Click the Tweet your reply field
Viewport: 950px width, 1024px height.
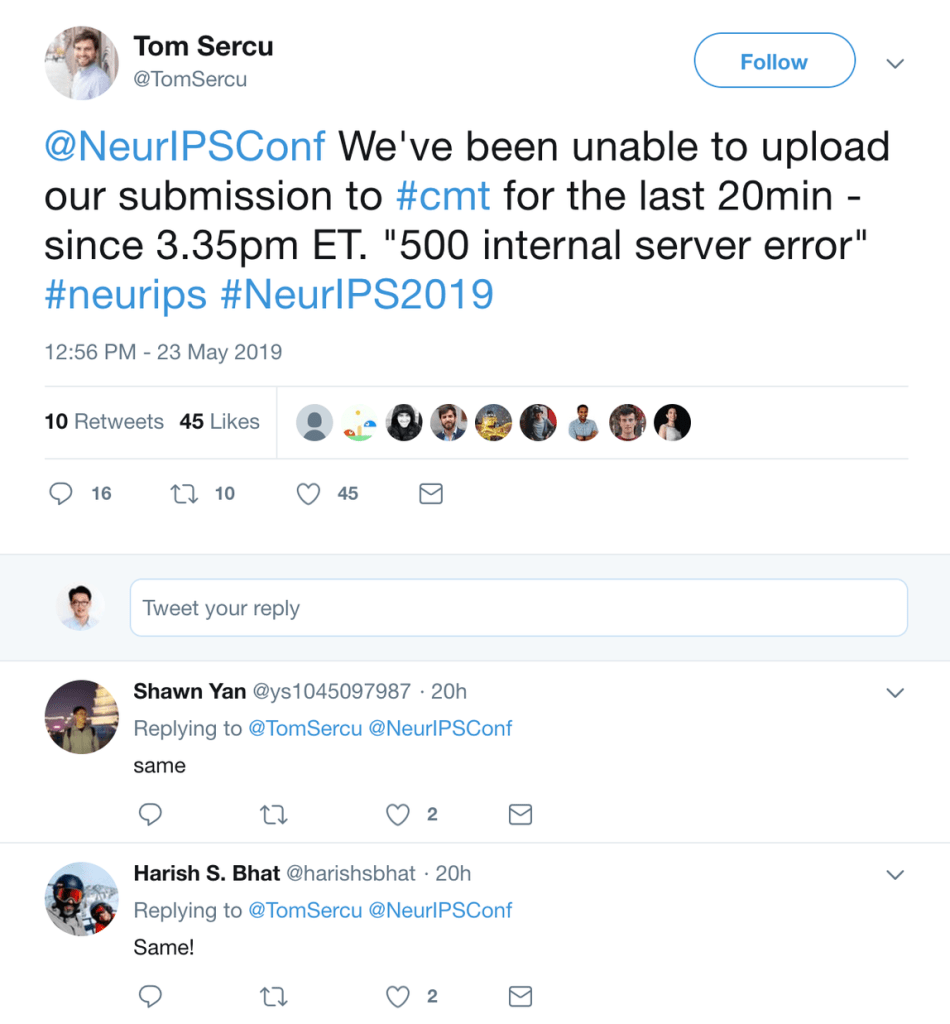coord(519,607)
